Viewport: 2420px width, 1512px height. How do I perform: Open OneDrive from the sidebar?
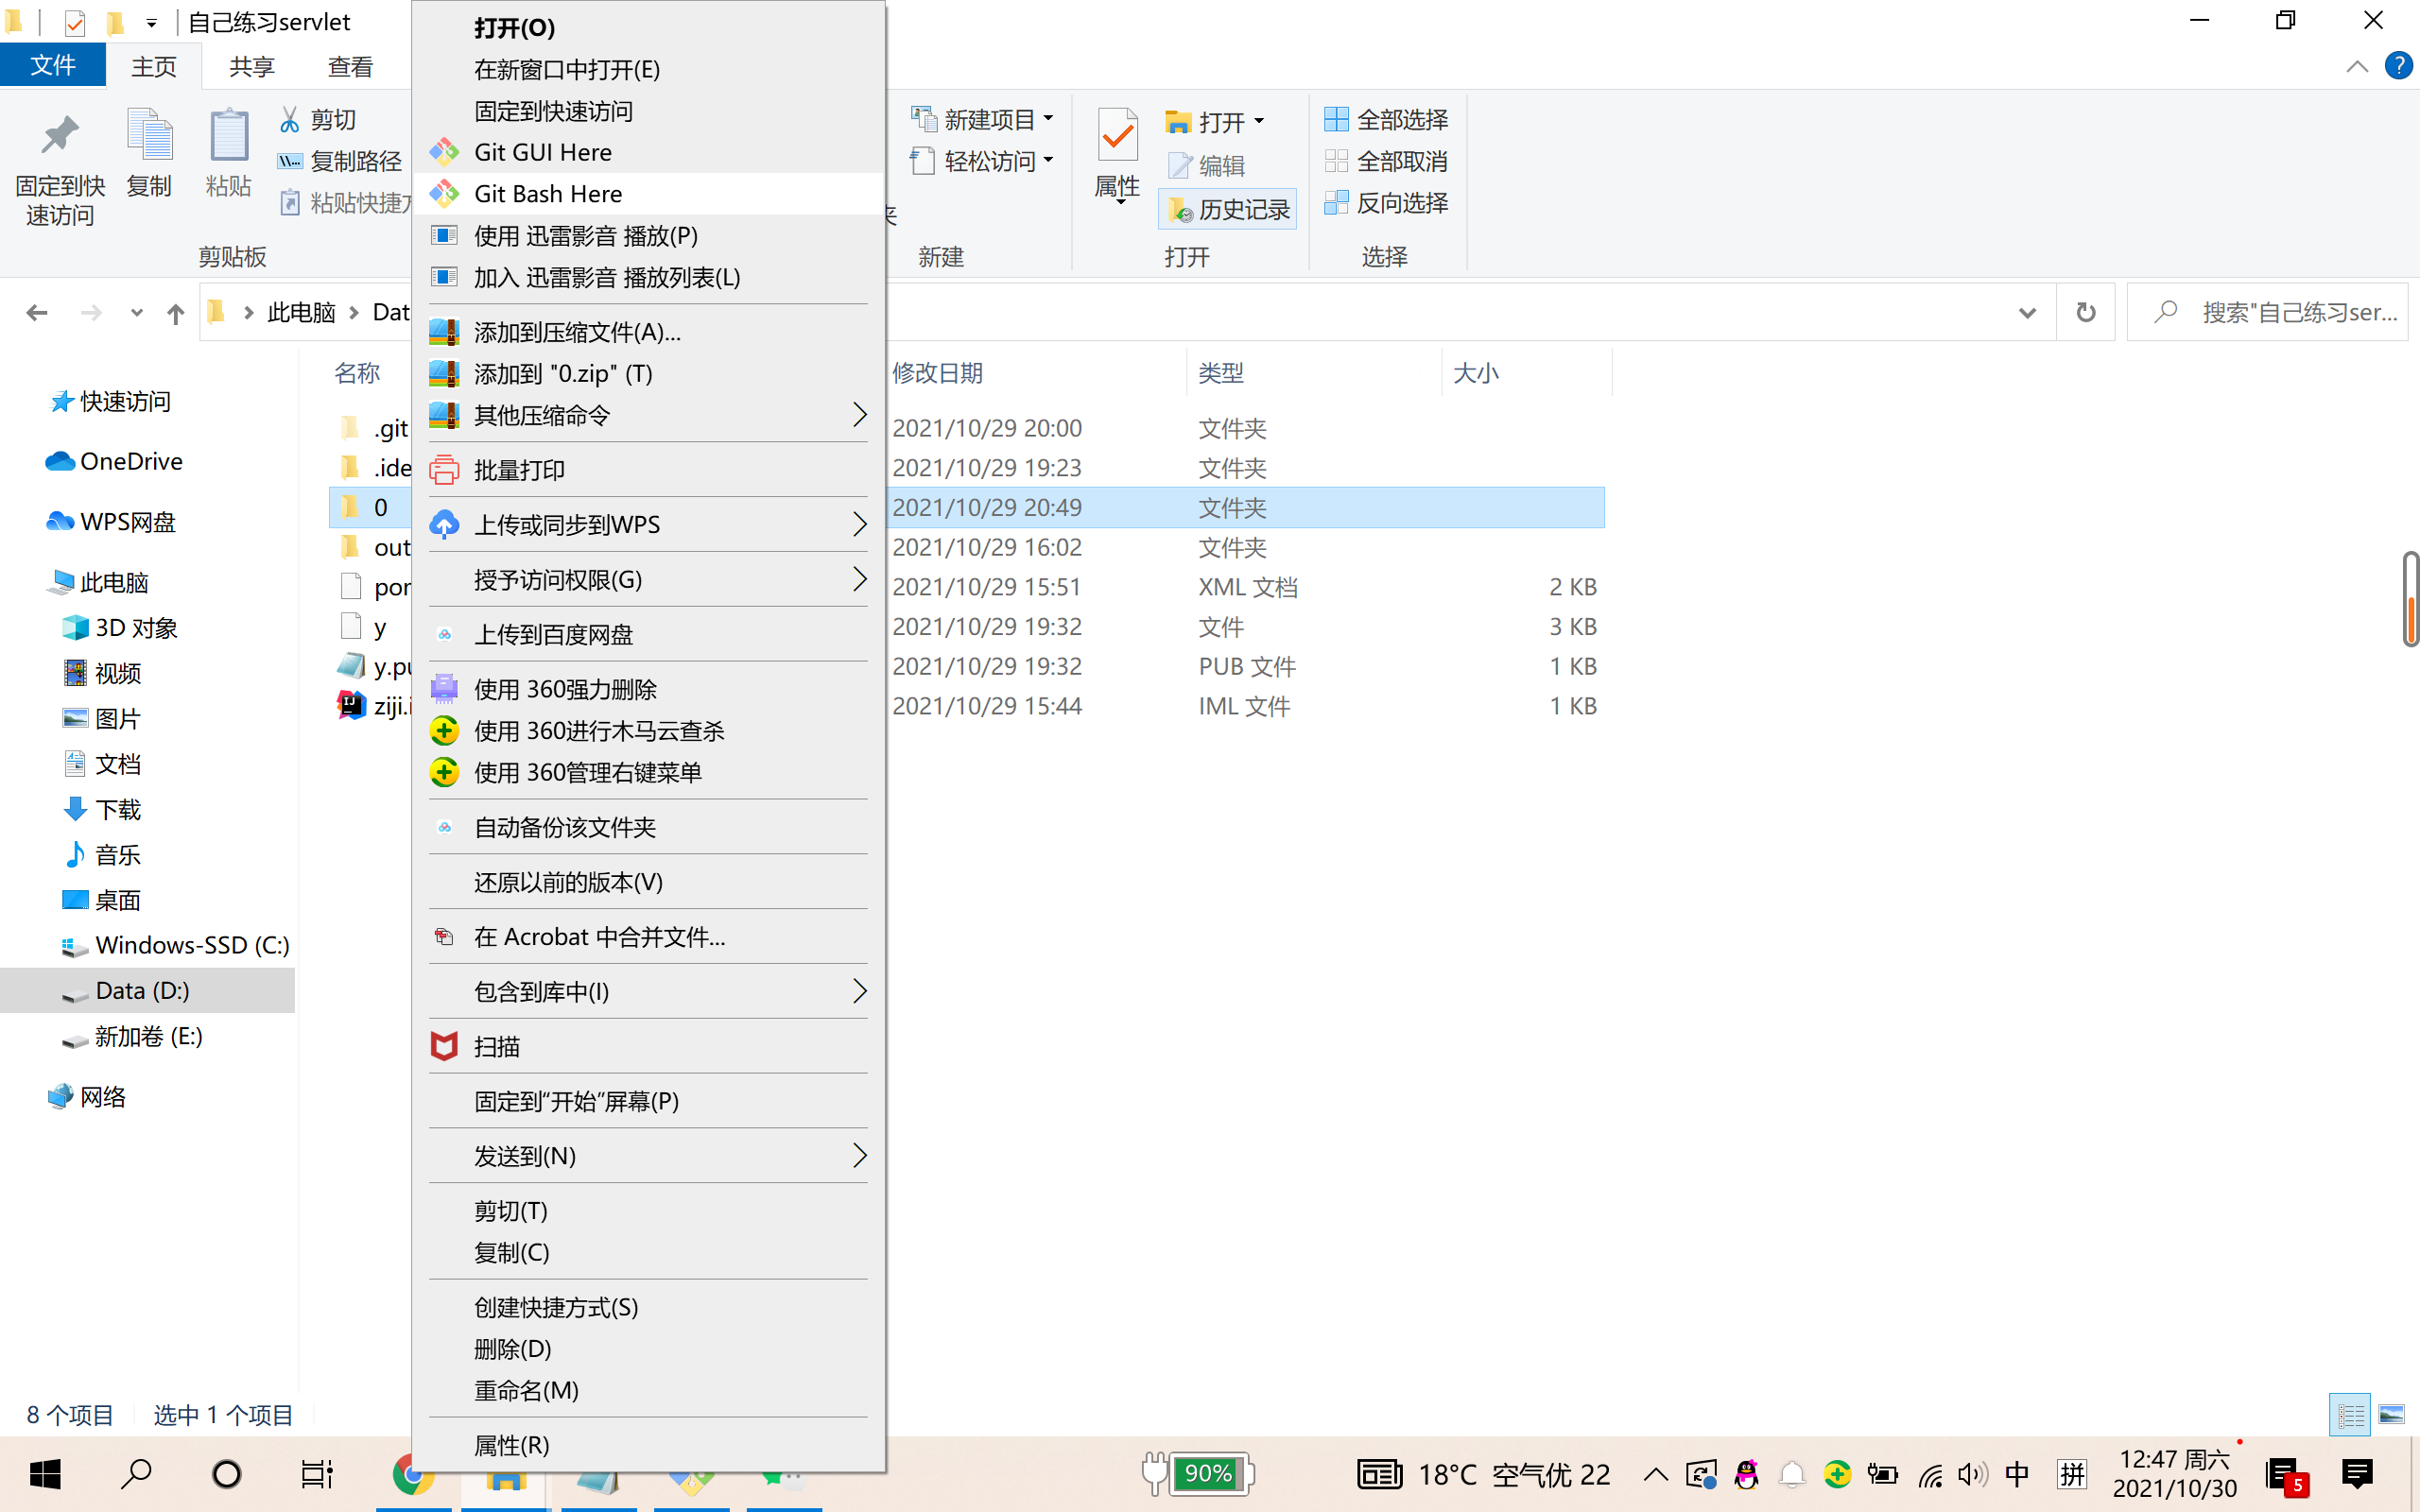(x=131, y=461)
